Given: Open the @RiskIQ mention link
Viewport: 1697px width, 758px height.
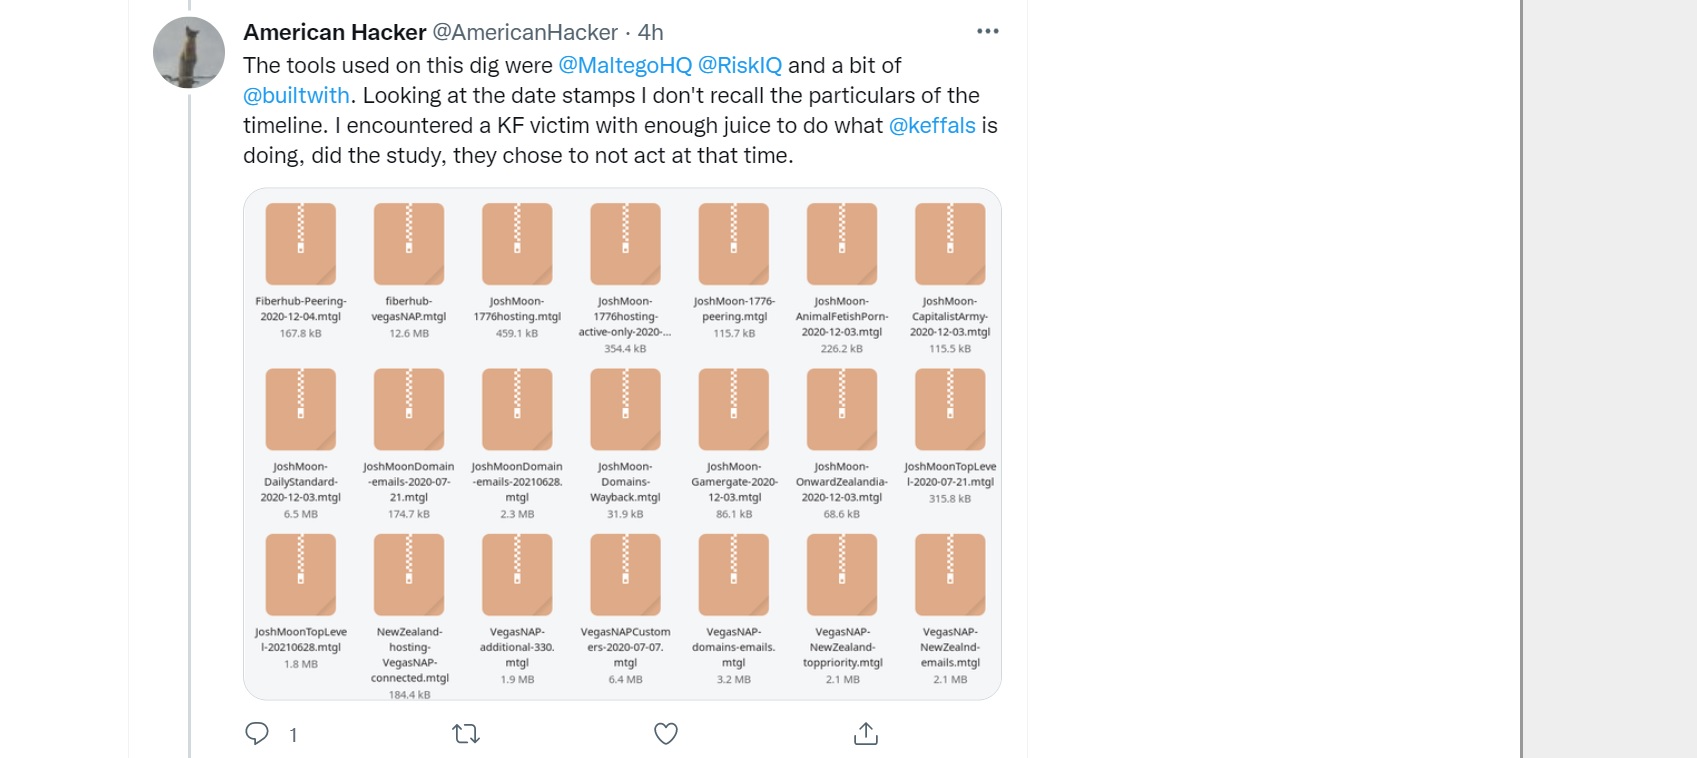Looking at the screenshot, I should click(x=740, y=65).
